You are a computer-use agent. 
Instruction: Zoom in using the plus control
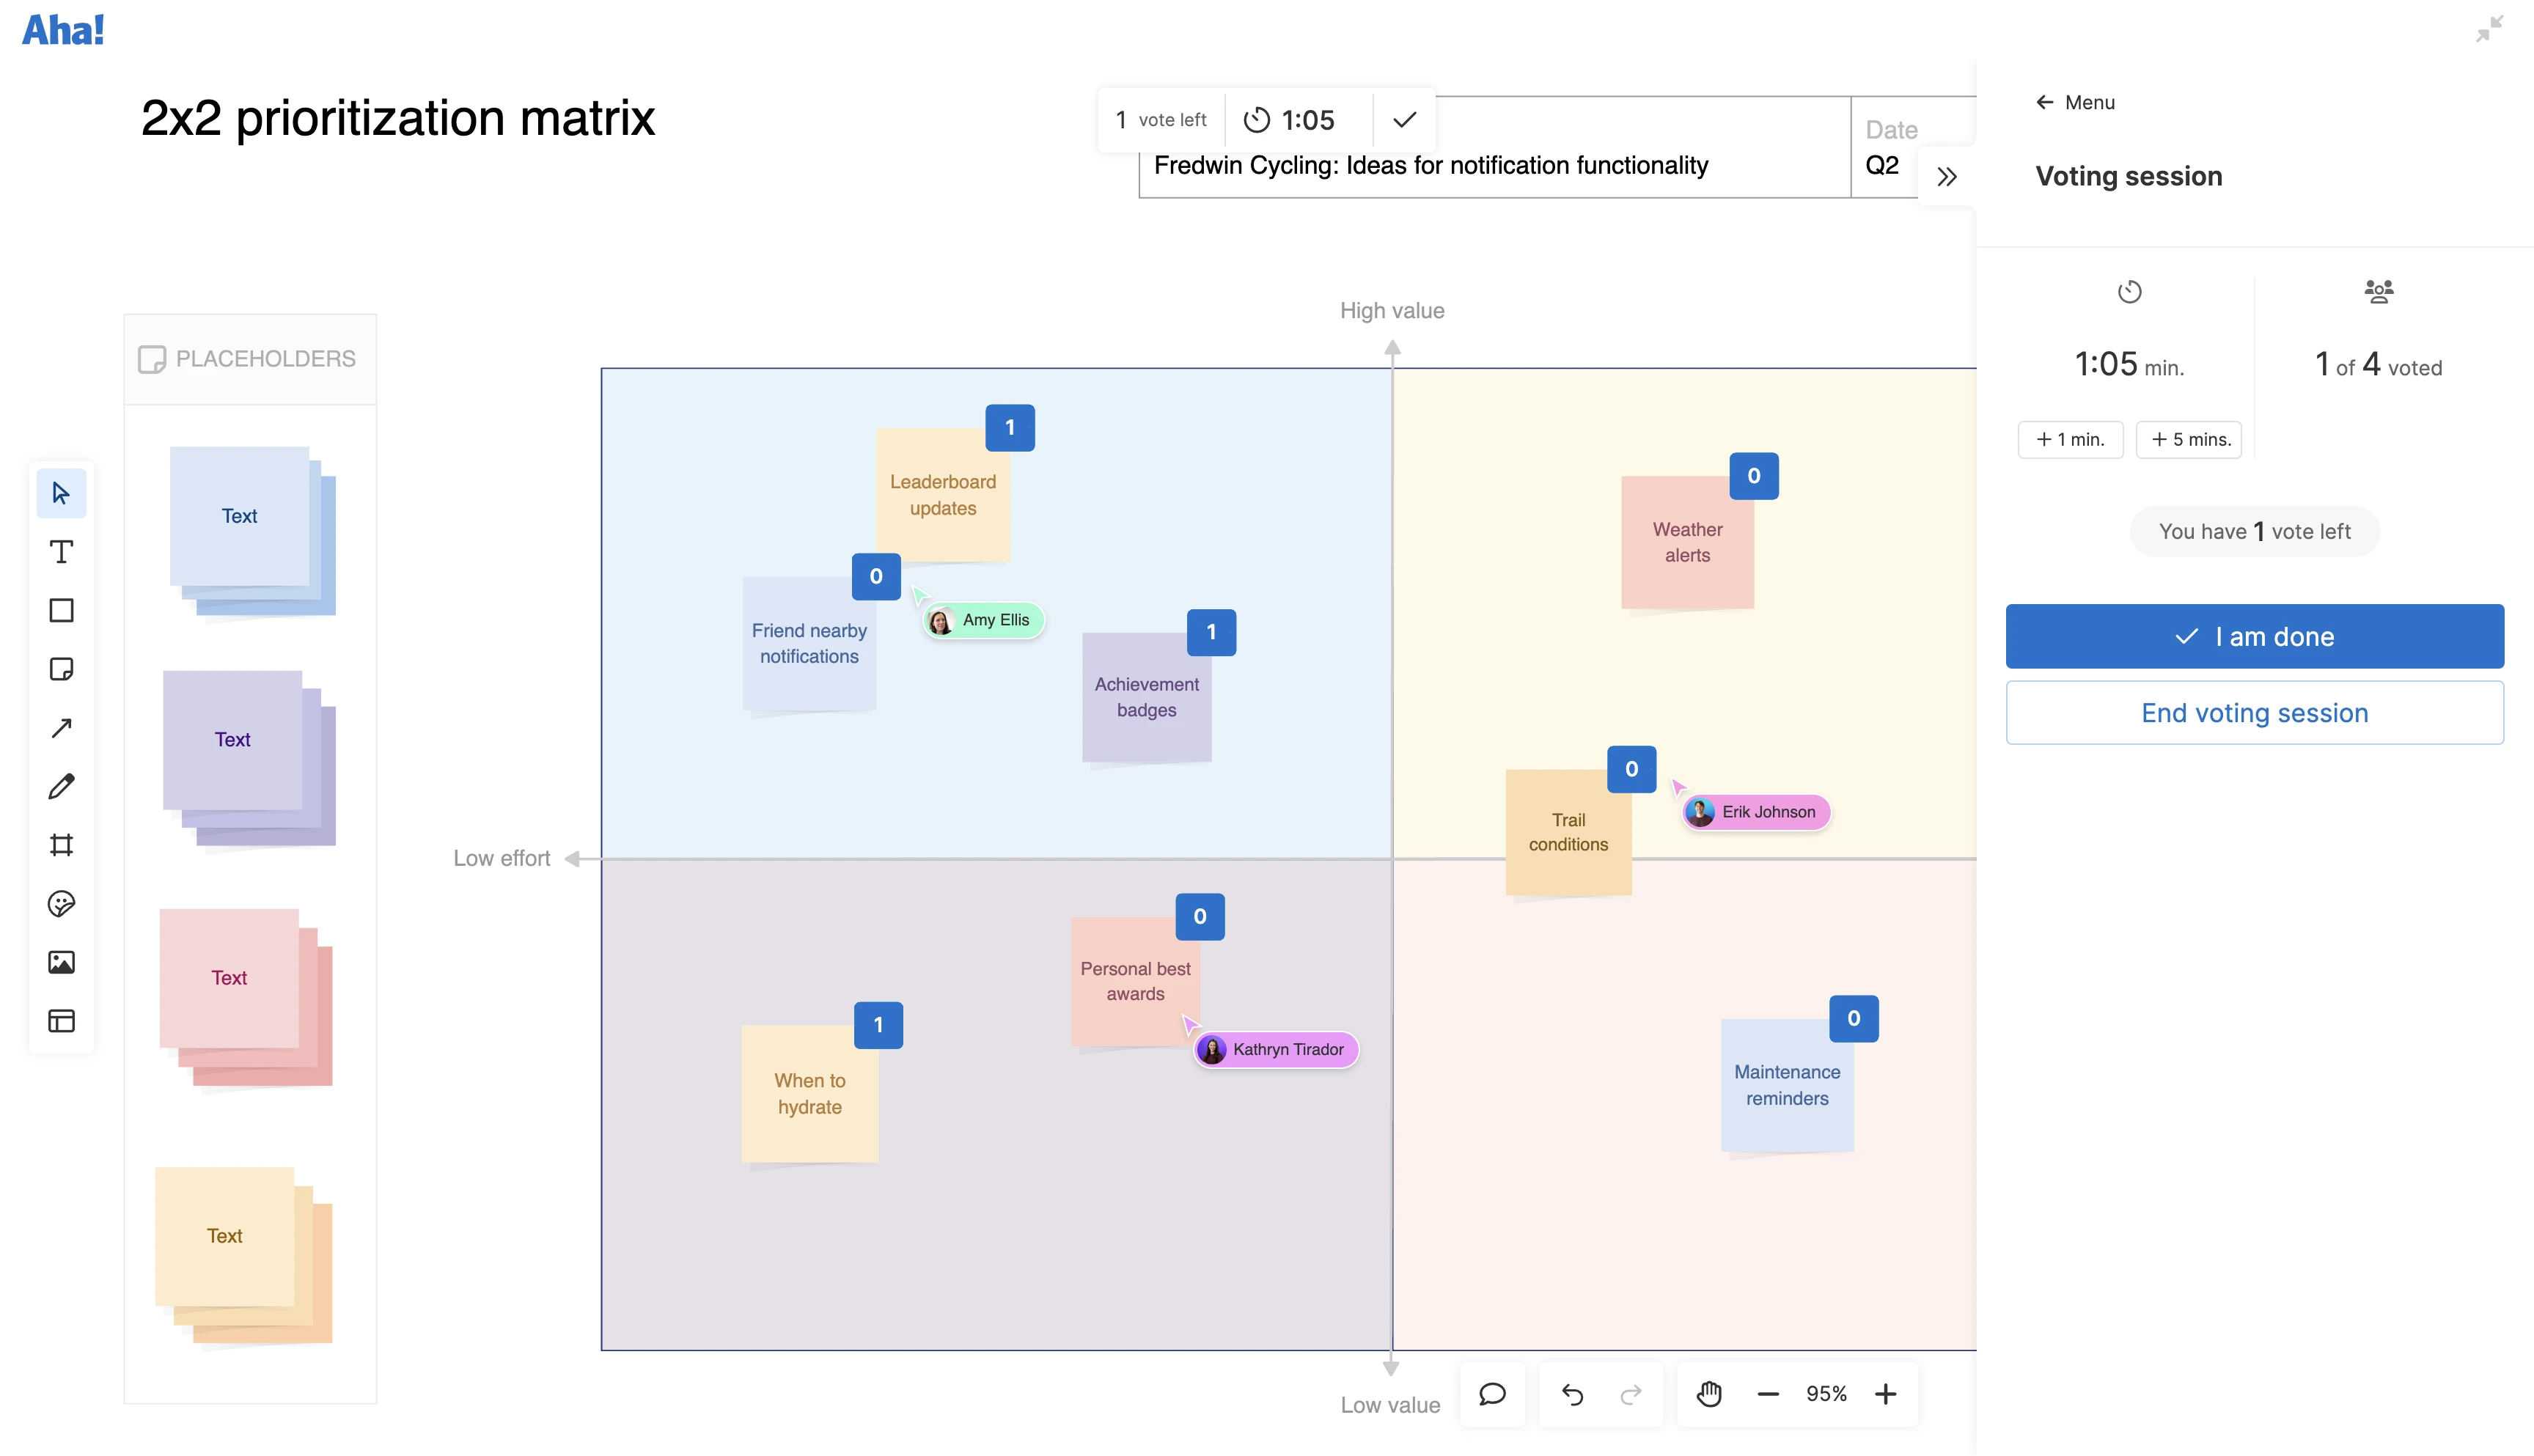(x=1886, y=1393)
